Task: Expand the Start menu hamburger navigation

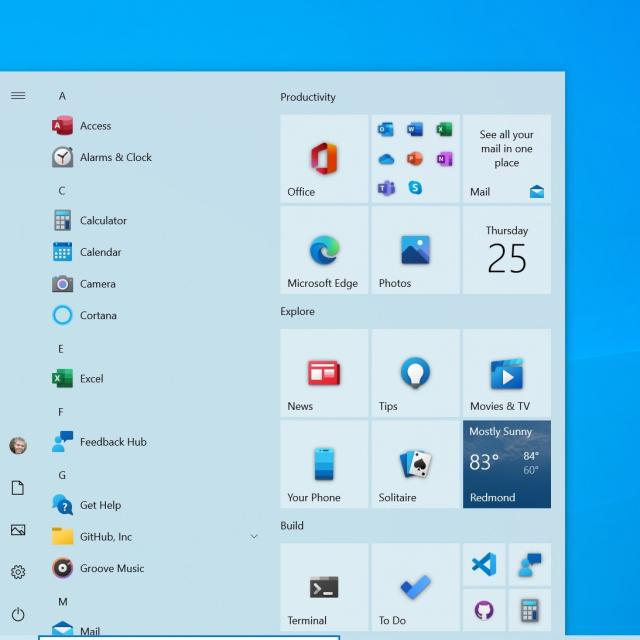Action: [18, 96]
